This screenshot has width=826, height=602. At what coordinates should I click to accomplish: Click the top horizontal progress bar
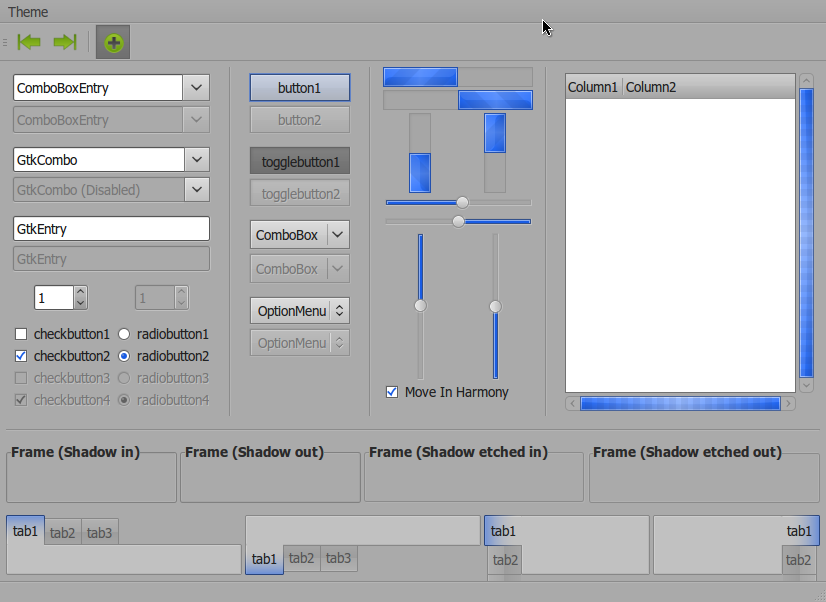coord(458,77)
